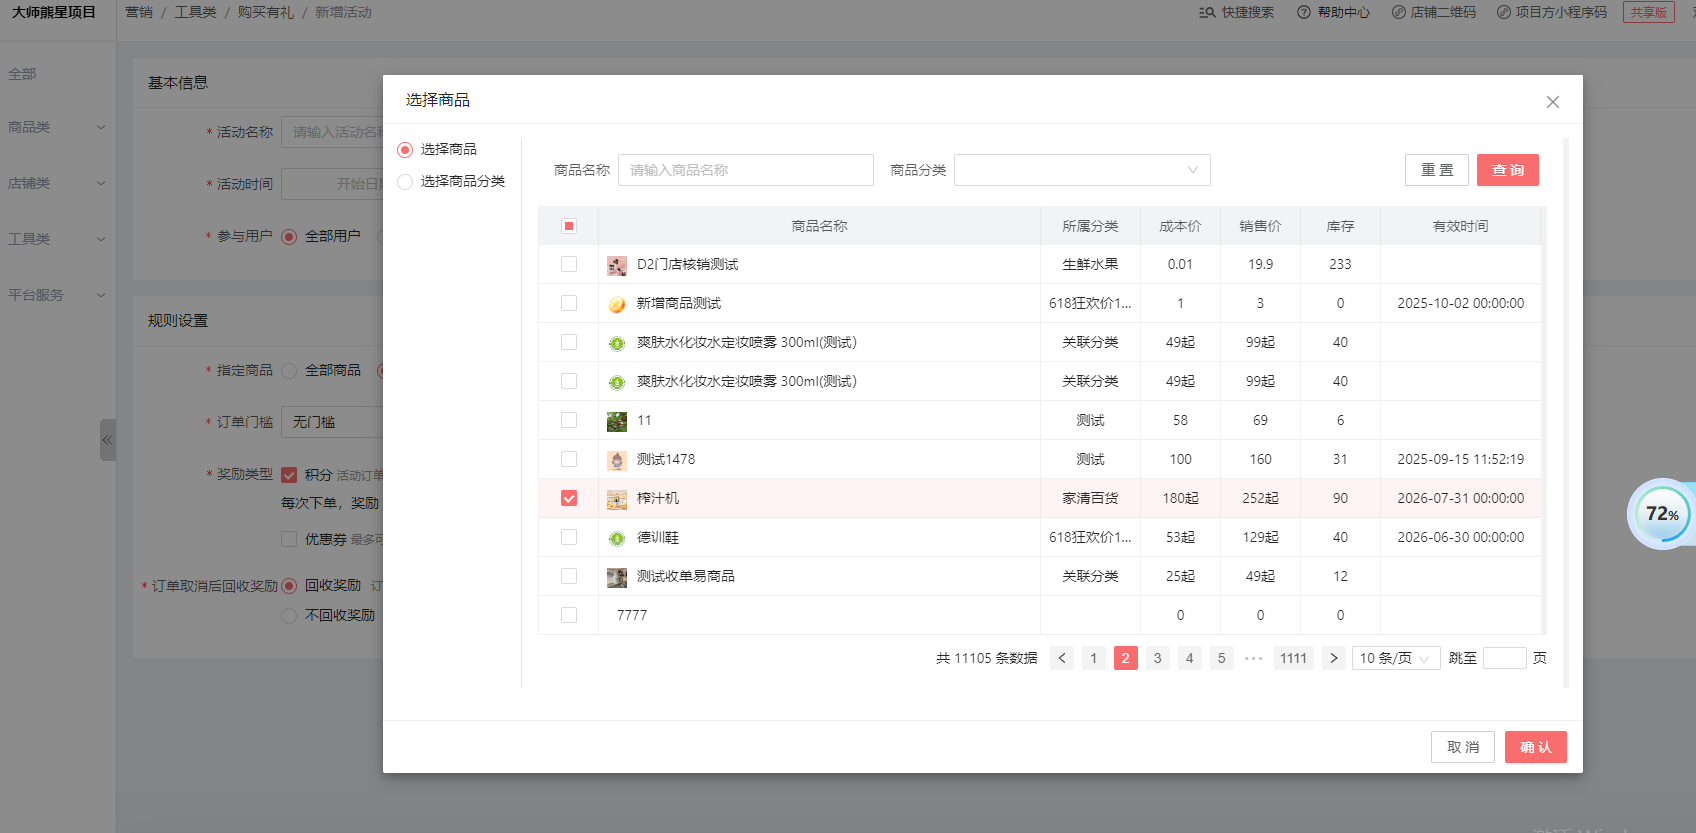Uncheck the 榨汁机 product checkbox

point(569,498)
